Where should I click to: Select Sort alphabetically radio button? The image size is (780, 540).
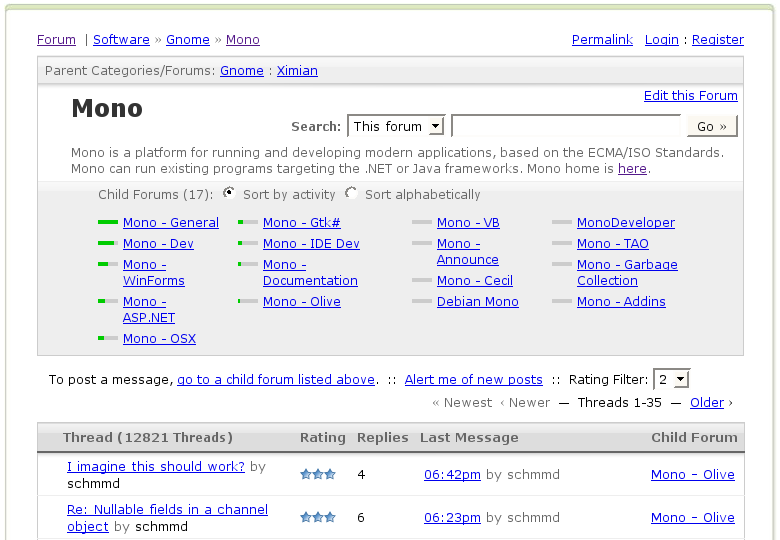pos(351,193)
